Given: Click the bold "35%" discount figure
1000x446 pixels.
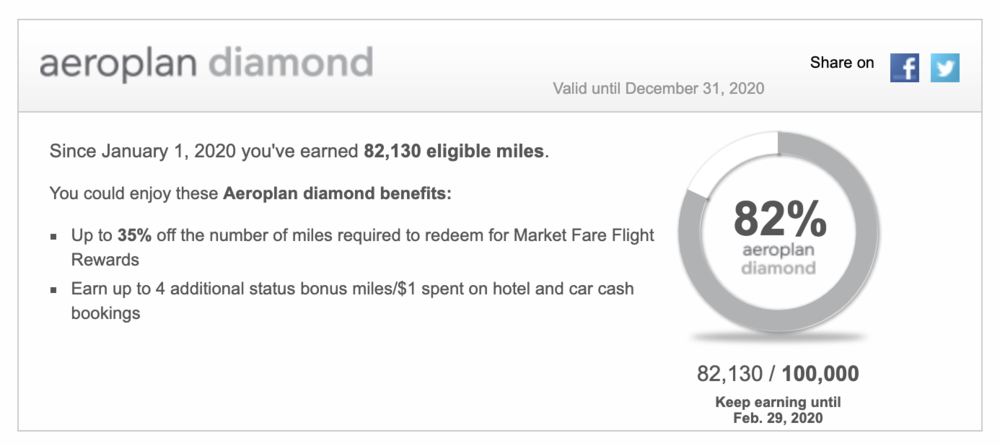Looking at the screenshot, I should point(133,236).
